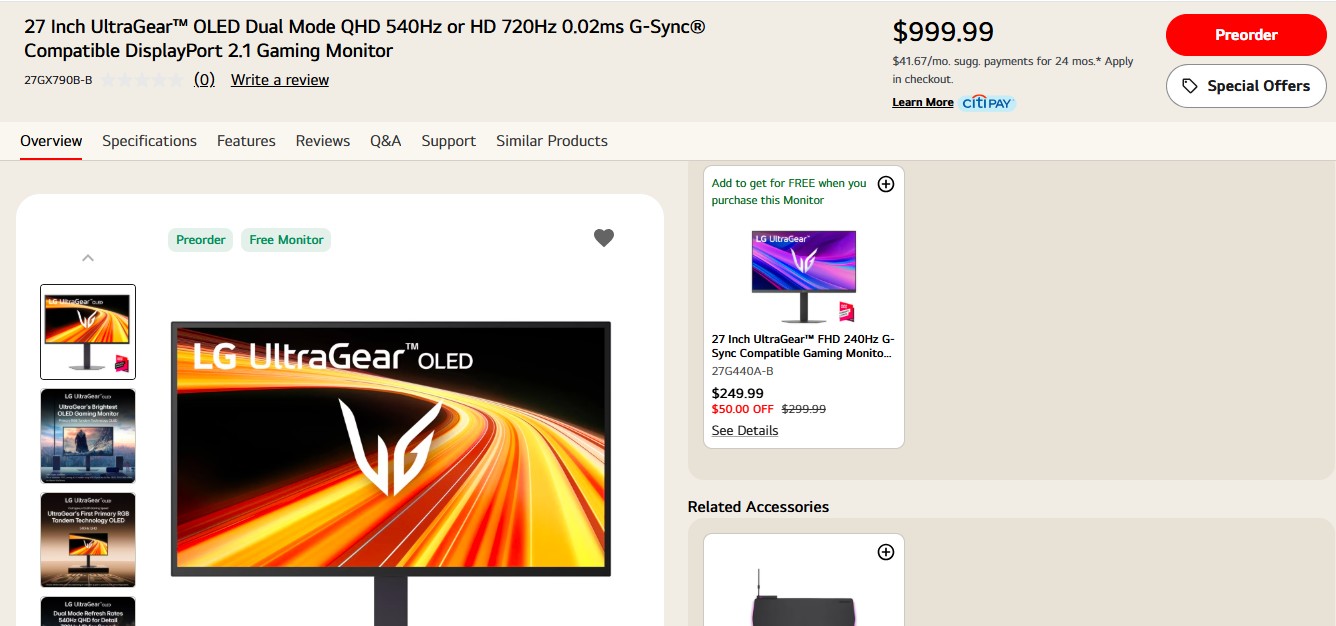Select the Brightest OLED Gaming Monitor thumbnail
This screenshot has height=626, width=1336.
pos(88,436)
